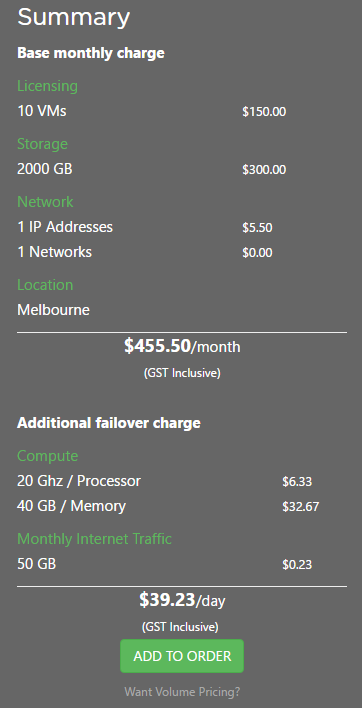The width and height of the screenshot is (362, 708).
Task: Select the Monthly Internet Traffic label
Action: 94,539
